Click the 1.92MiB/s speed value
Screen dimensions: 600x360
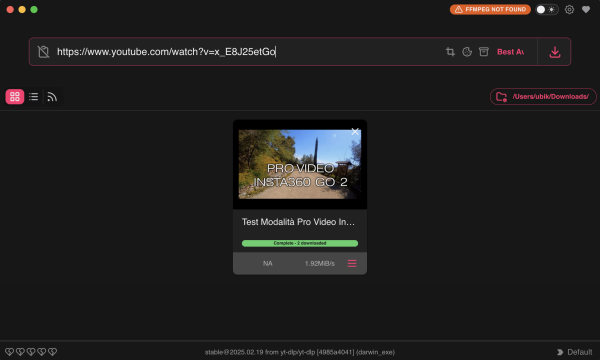tap(320, 263)
